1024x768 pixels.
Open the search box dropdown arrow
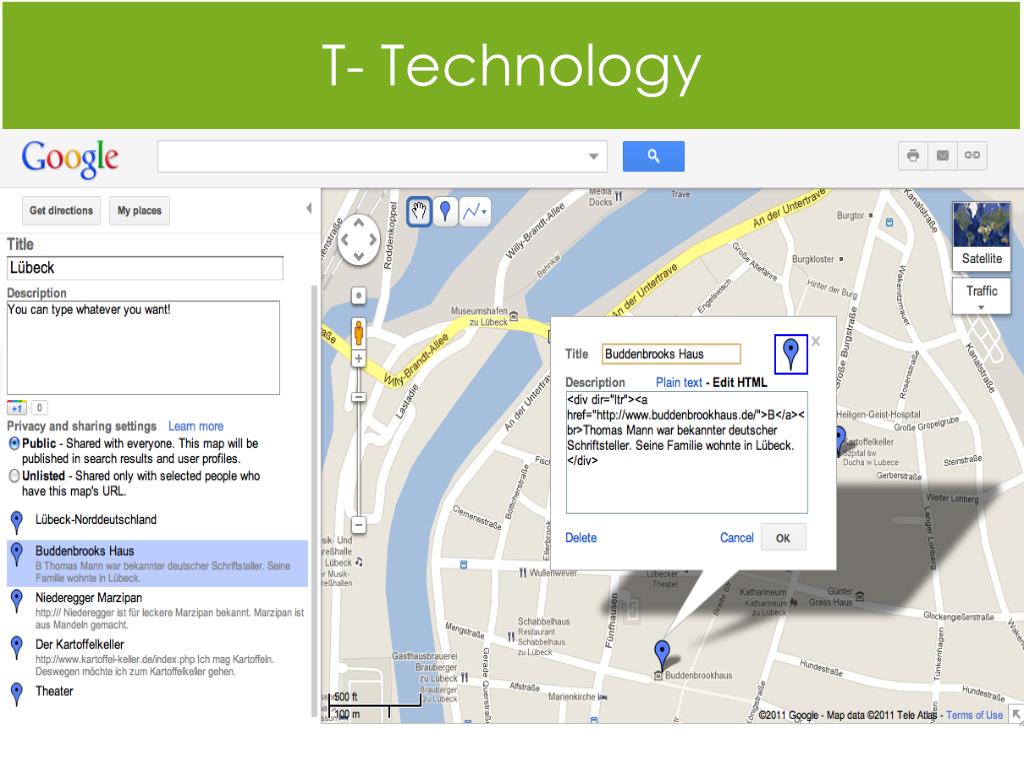(593, 157)
